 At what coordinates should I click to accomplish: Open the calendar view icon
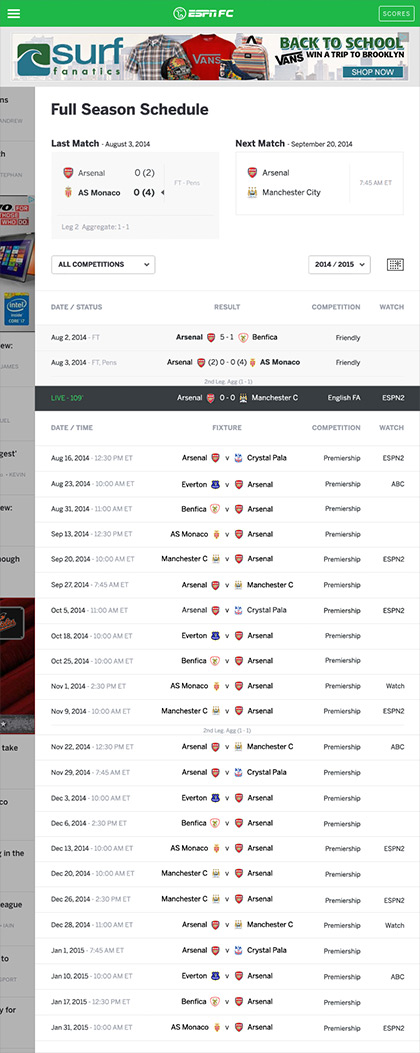coord(395,265)
